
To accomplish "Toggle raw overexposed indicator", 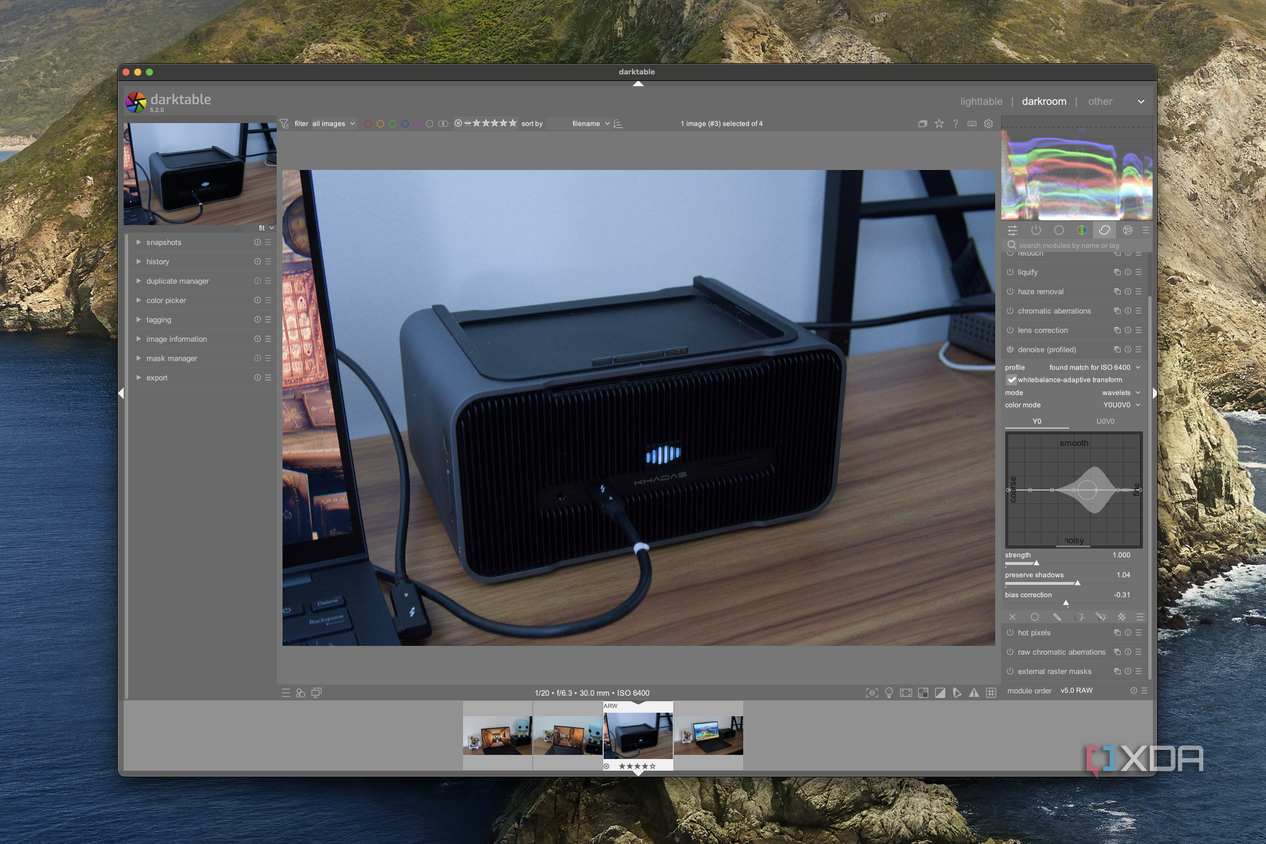I will [923, 692].
